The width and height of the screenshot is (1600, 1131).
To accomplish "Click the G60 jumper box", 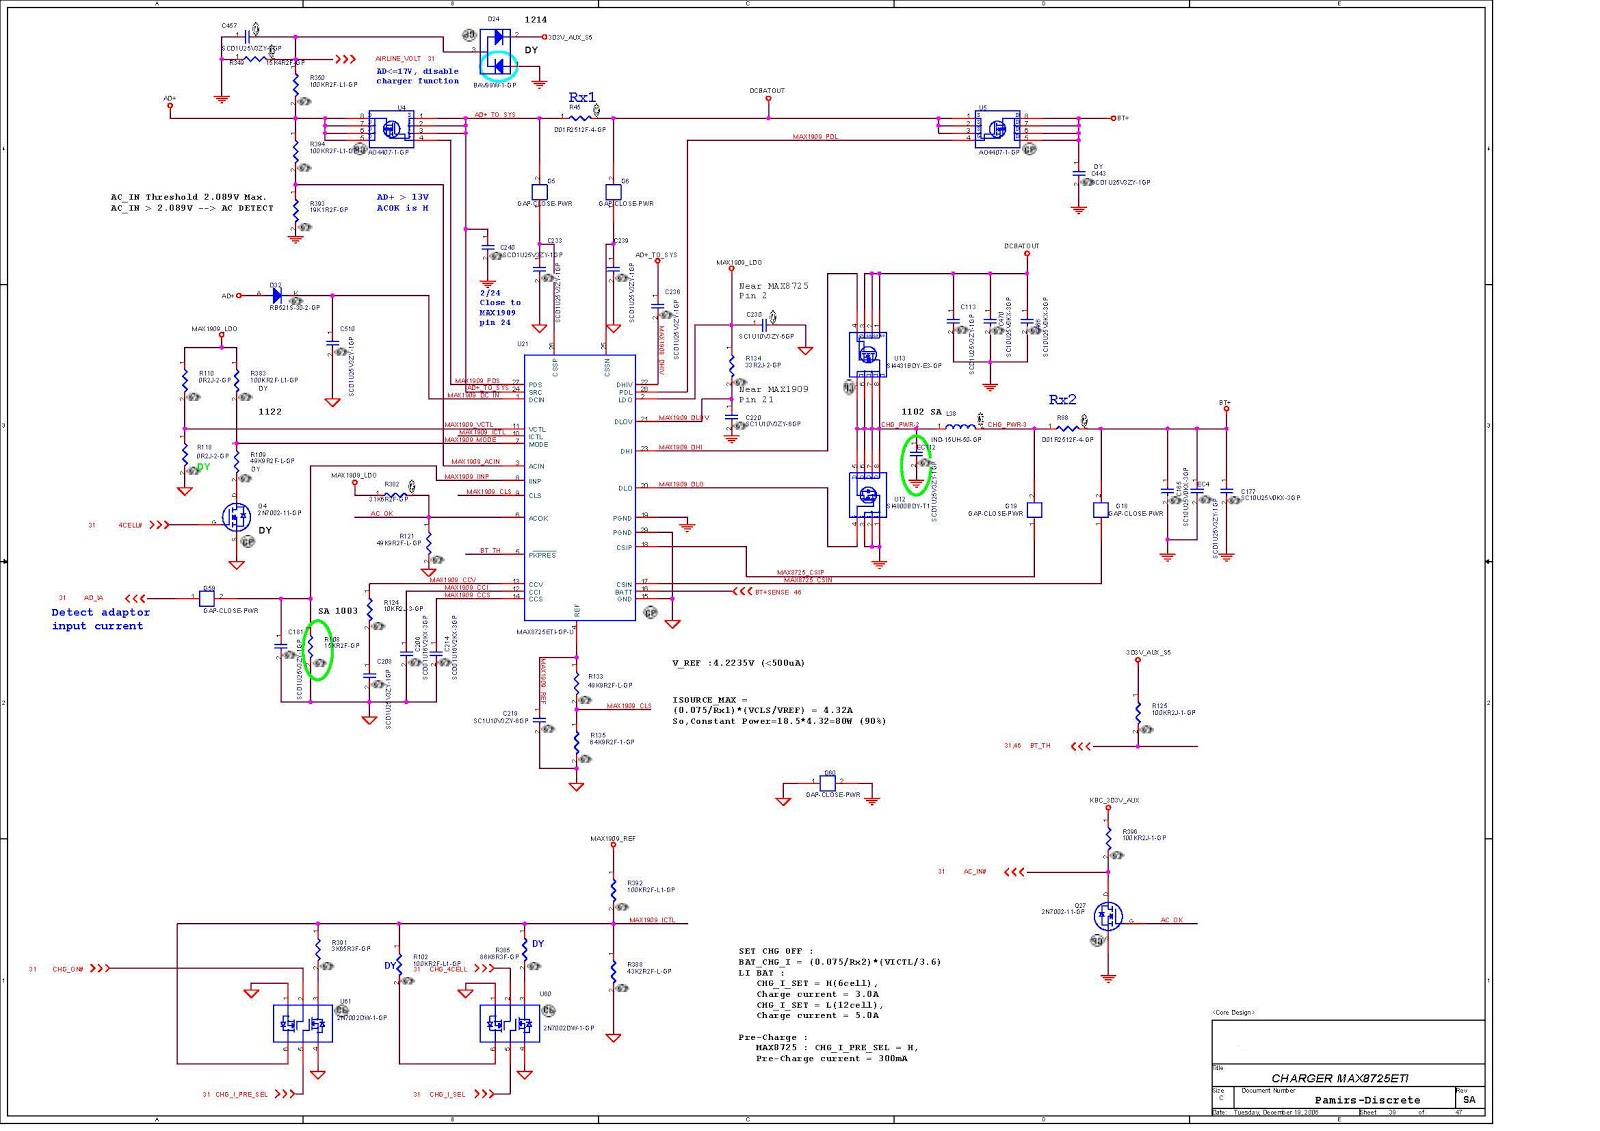I will pos(829,783).
